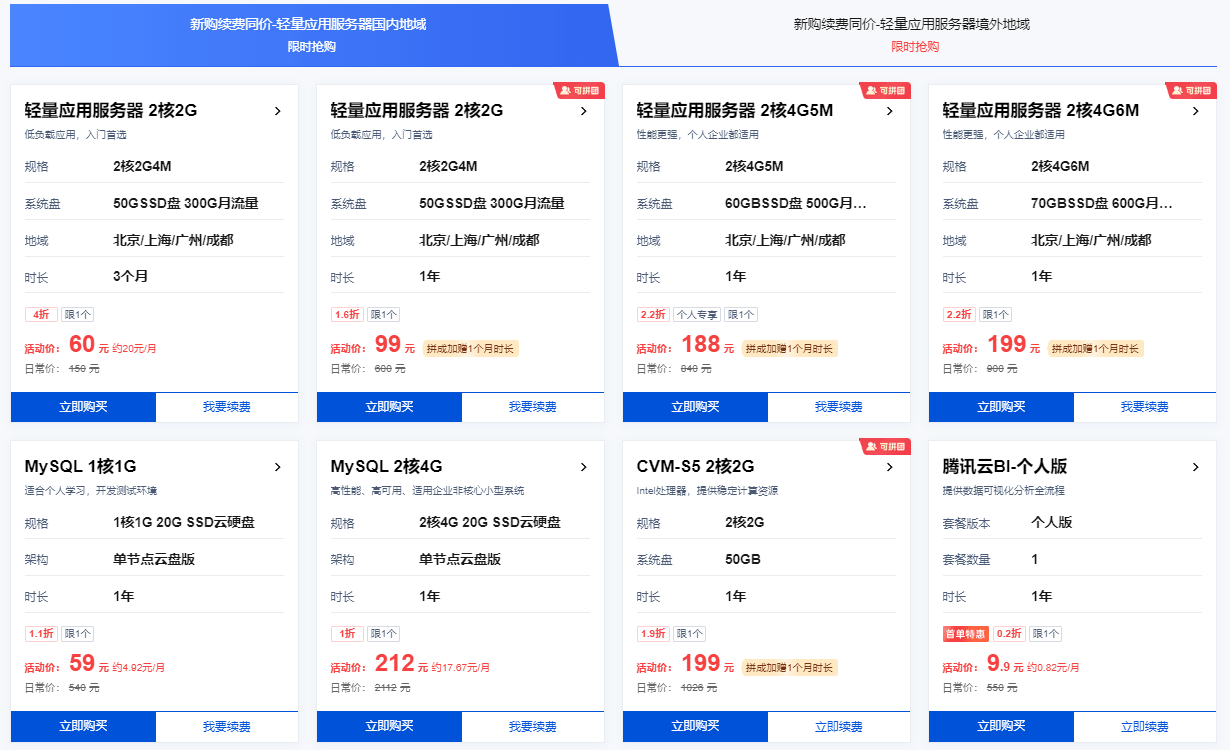Click 我要续费 on MySQL 2核4G card
Image resolution: width=1230 pixels, height=750 pixels.
533,726
